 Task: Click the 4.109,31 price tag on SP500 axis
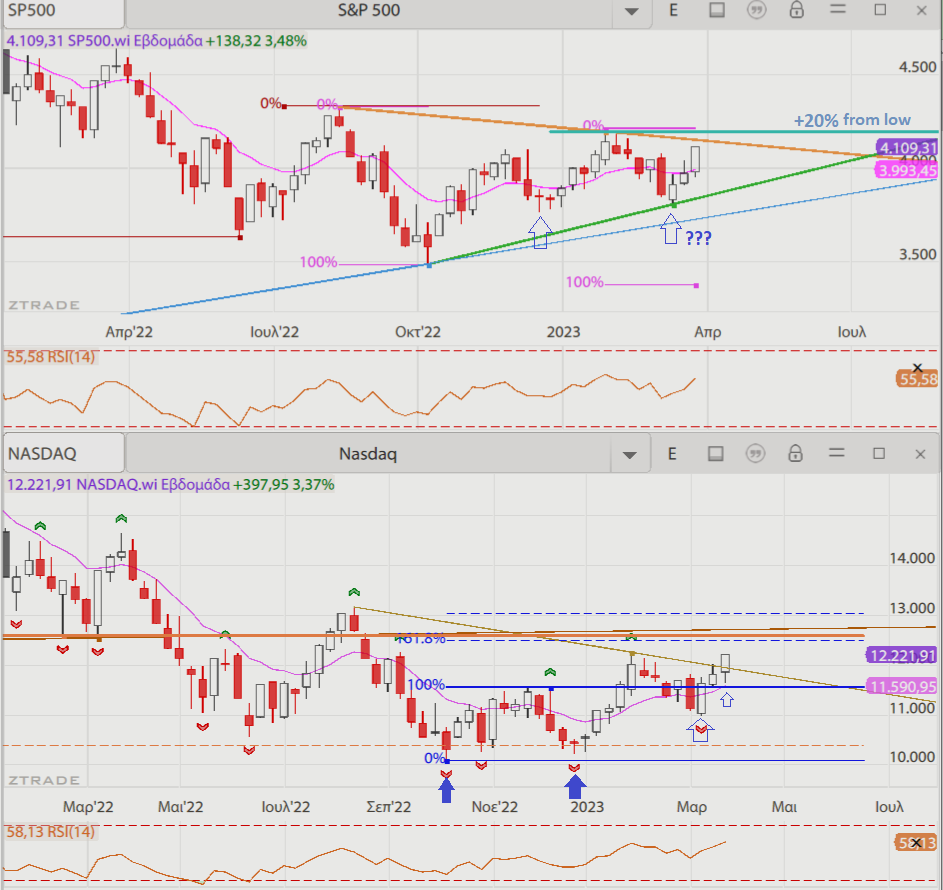908,148
